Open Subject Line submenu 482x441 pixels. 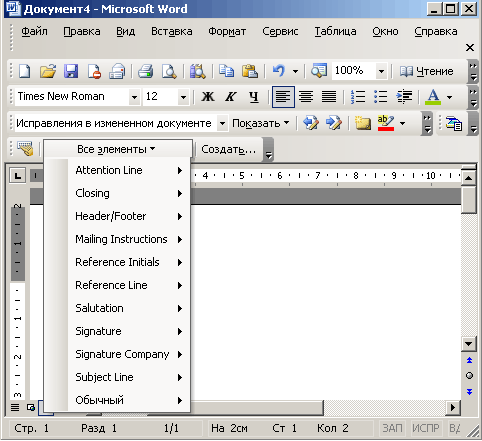coord(117,377)
